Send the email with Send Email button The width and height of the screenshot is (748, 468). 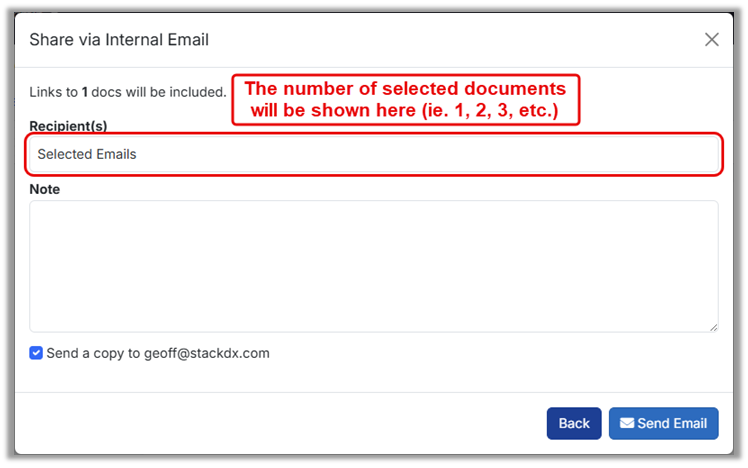click(x=663, y=423)
